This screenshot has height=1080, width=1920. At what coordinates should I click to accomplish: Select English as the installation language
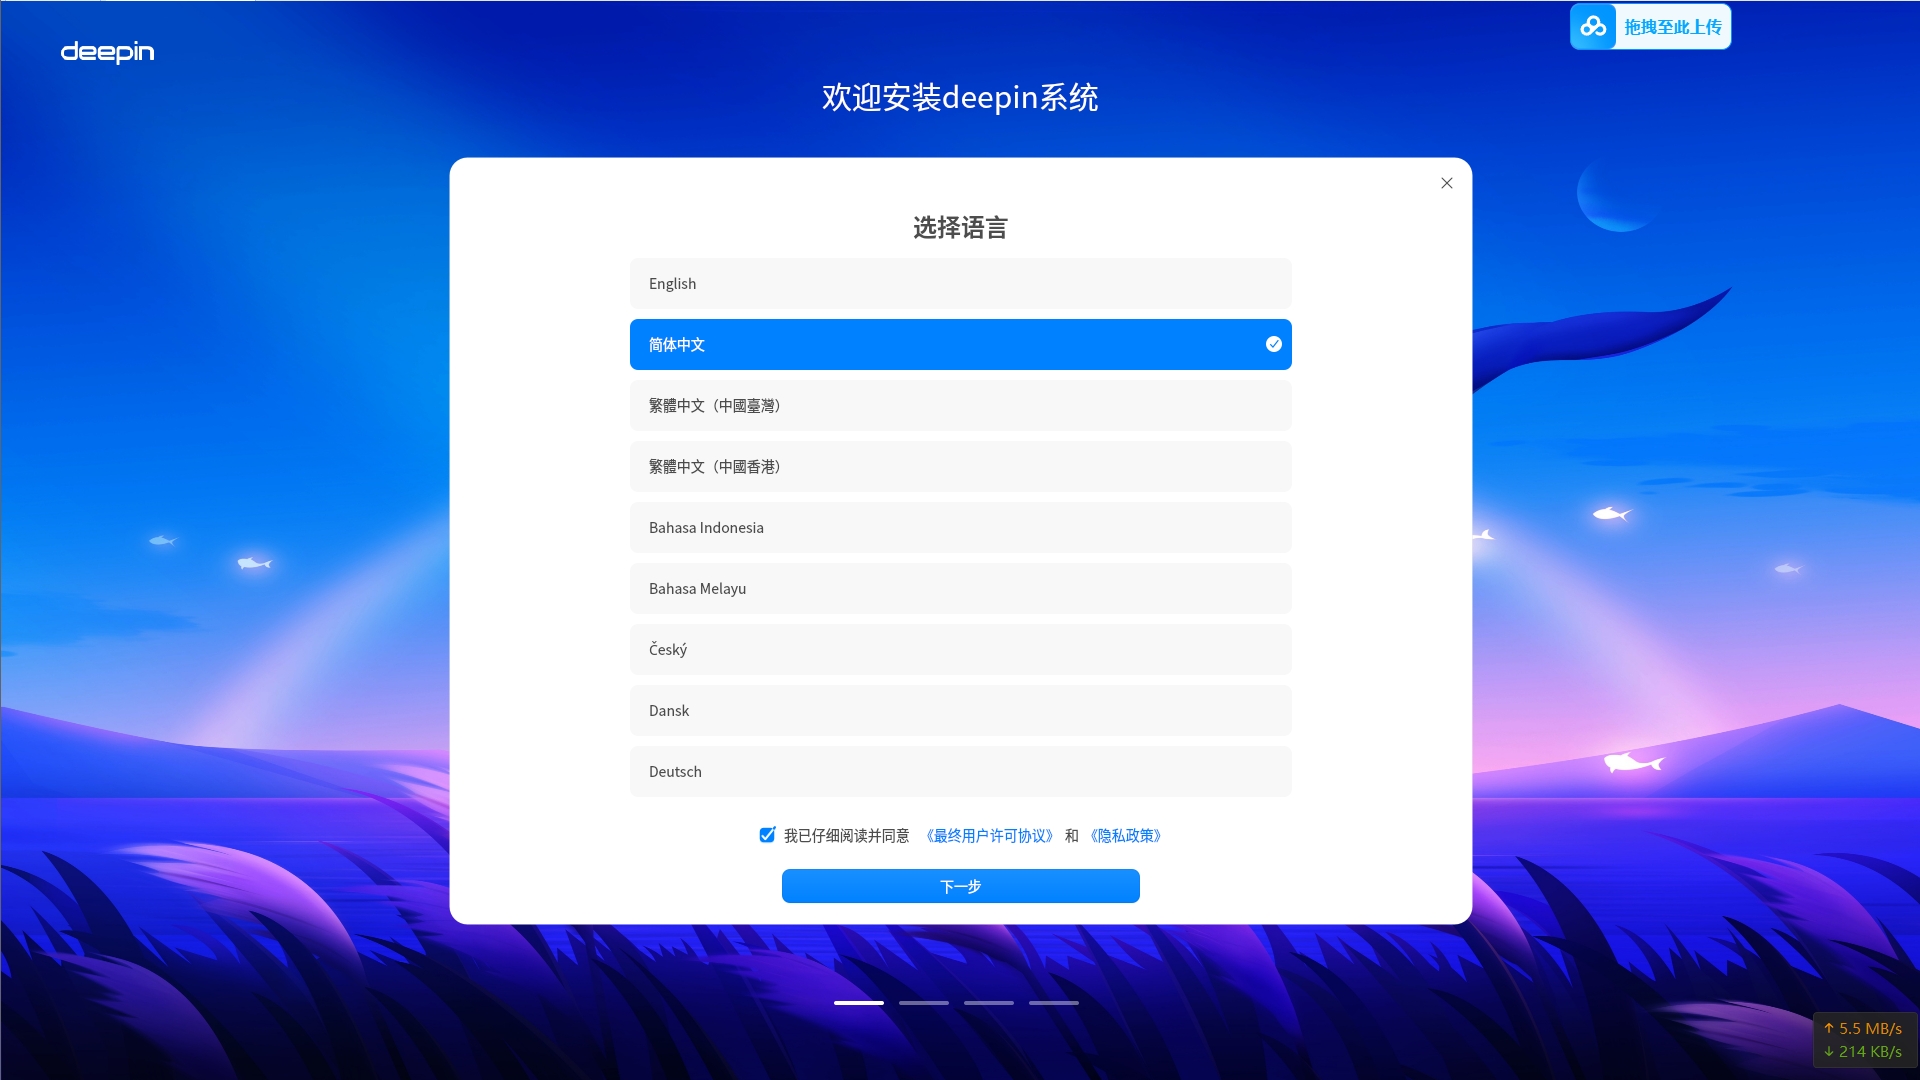click(960, 283)
